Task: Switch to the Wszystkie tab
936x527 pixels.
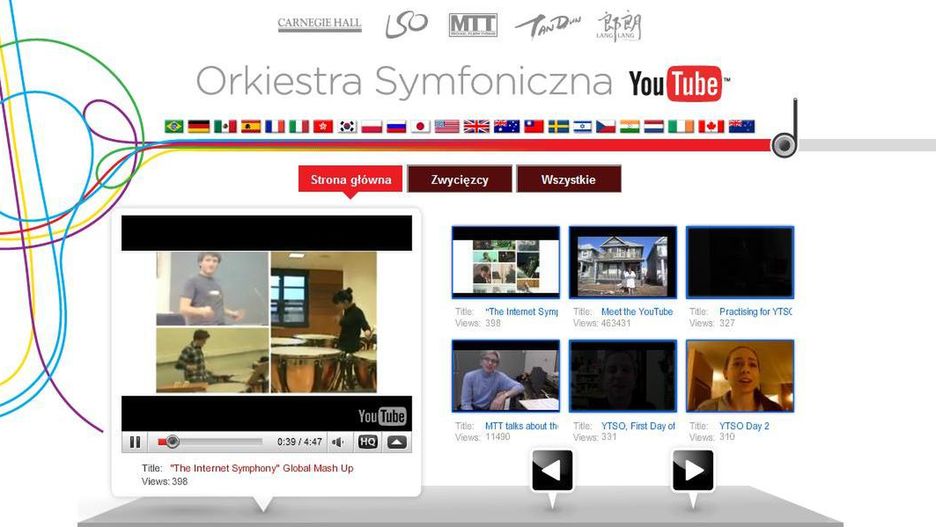Action: click(568, 179)
